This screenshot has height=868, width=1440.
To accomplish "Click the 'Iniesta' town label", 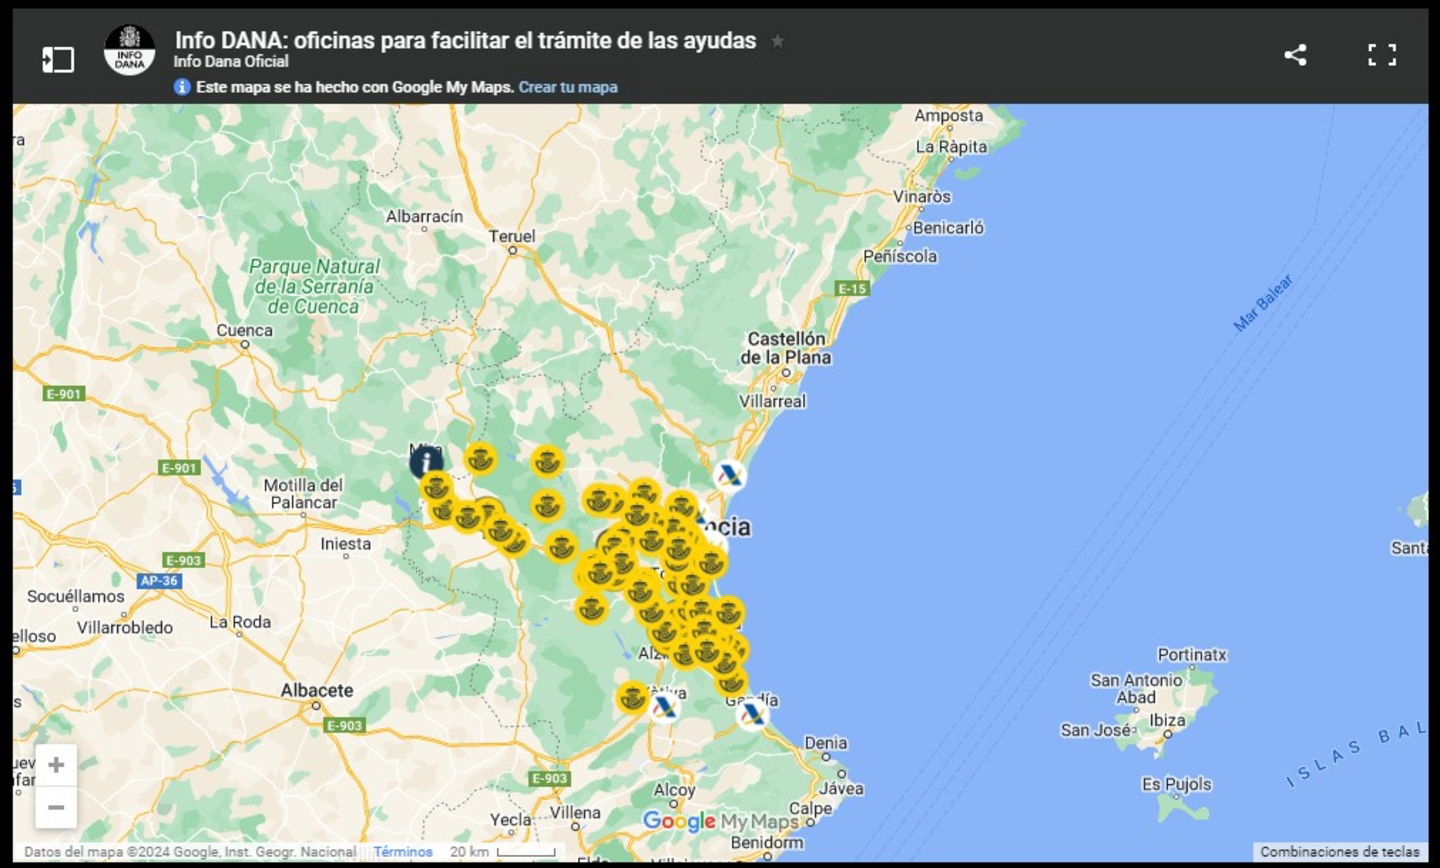I will pos(346,544).
